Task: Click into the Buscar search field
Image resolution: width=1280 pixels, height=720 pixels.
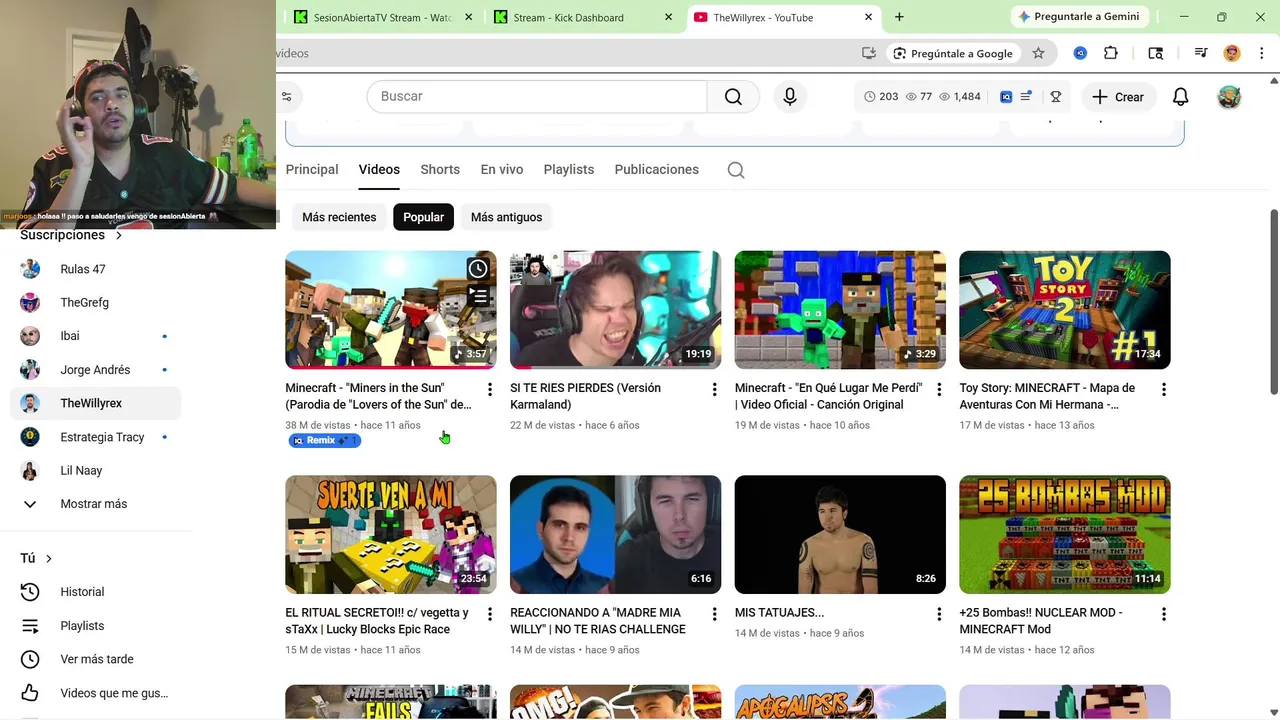Action: [537, 97]
